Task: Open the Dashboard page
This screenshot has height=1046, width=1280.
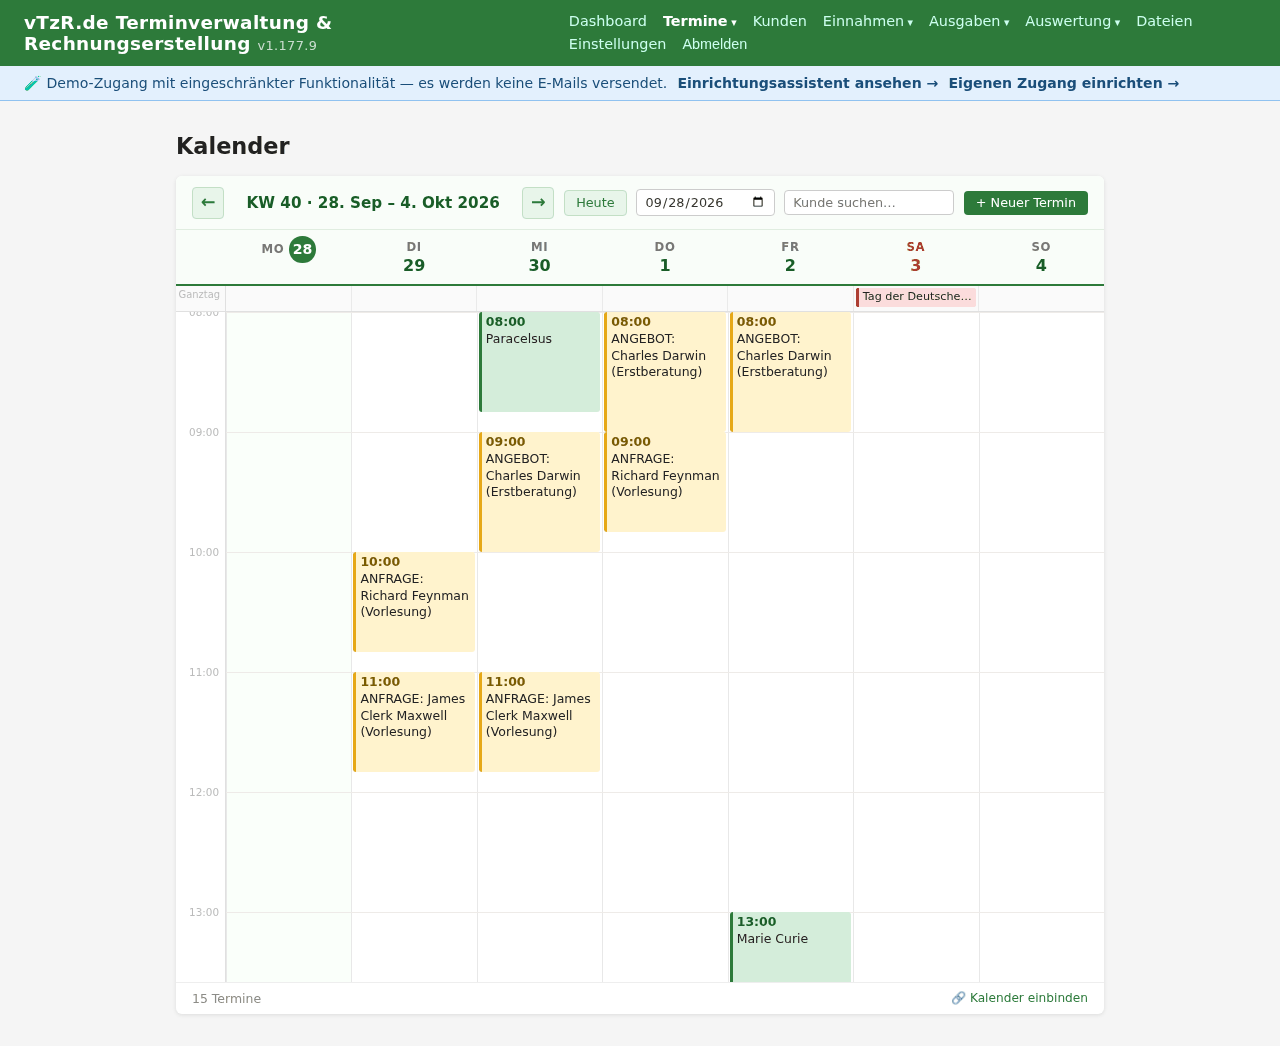Action: [x=608, y=21]
